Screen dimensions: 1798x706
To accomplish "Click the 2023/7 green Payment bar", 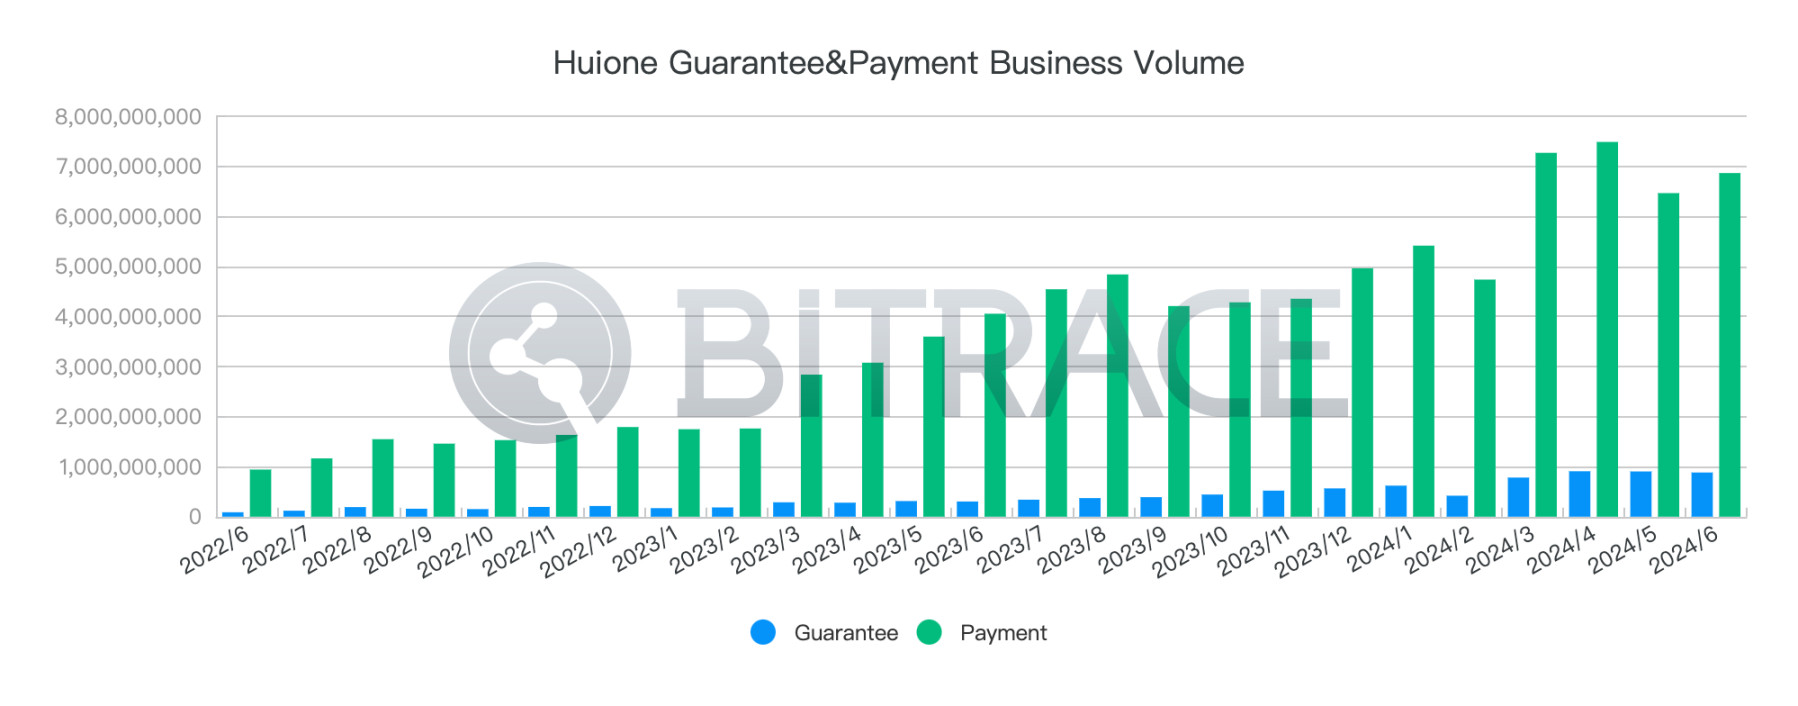I will (1056, 403).
